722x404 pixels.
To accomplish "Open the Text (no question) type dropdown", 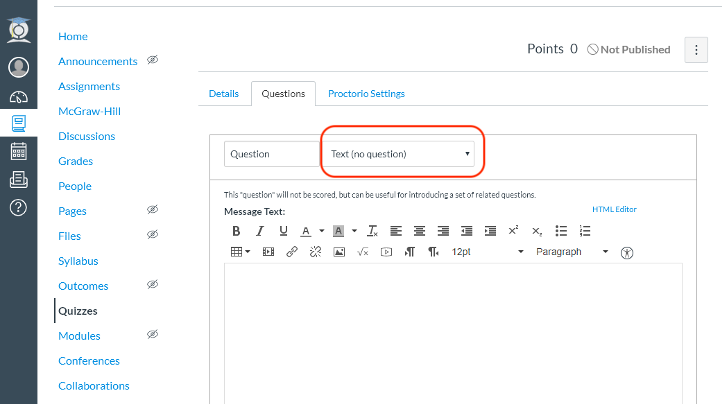I will (x=398, y=154).
